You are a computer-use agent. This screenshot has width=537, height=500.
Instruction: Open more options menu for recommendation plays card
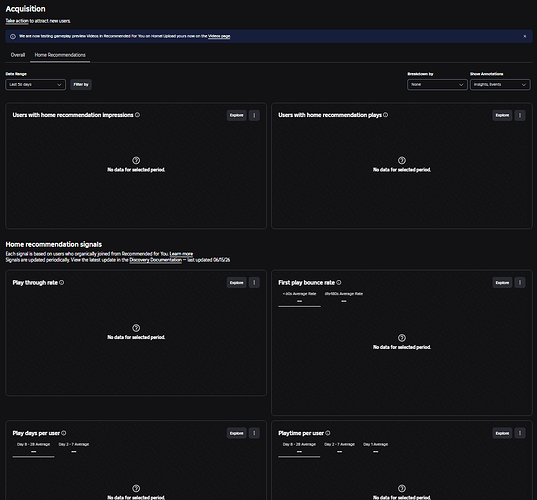pyautogui.click(x=520, y=115)
